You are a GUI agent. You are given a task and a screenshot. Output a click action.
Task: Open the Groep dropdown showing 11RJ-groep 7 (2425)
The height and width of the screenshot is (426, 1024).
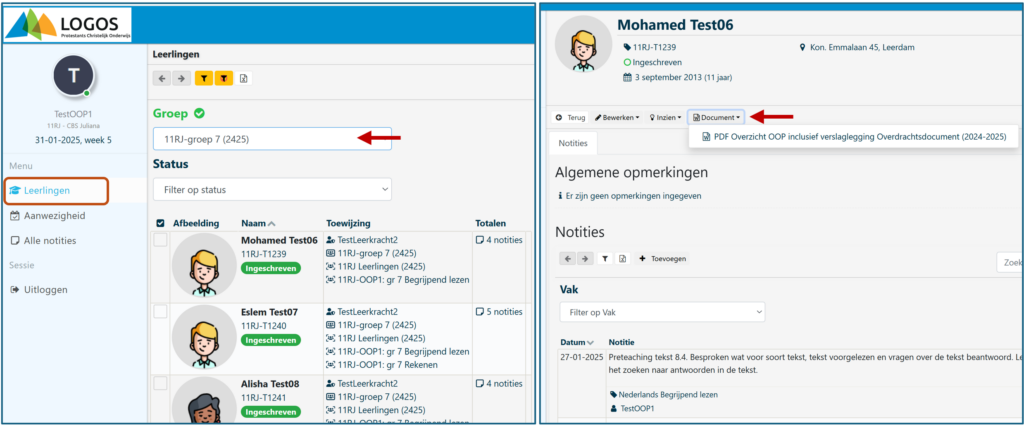[272, 139]
